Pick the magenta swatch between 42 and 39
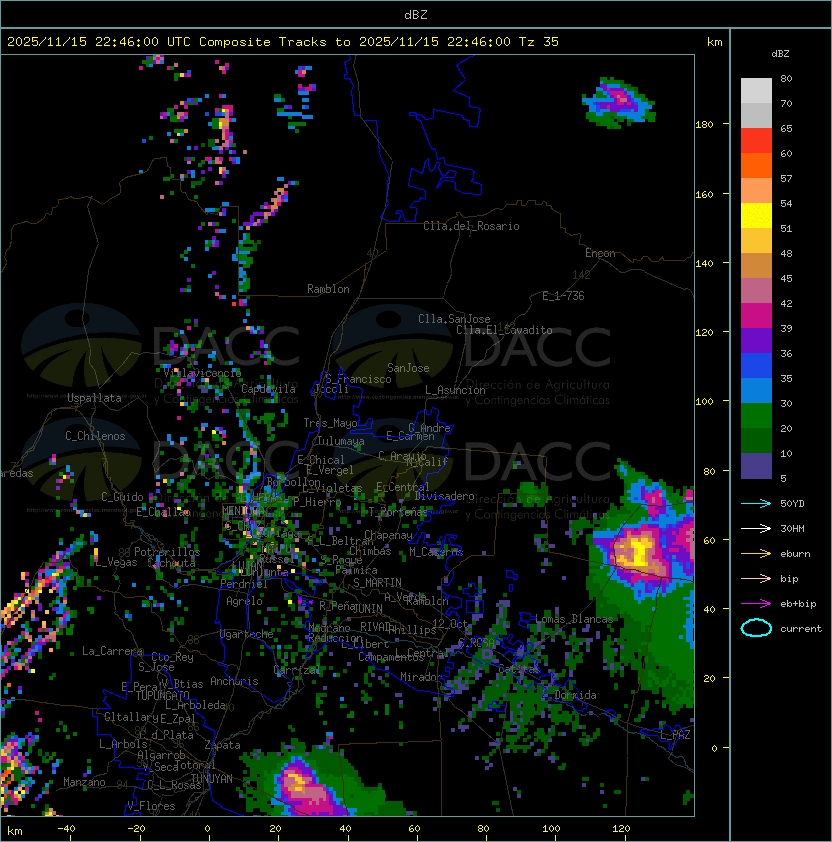The image size is (832, 842). point(756,316)
